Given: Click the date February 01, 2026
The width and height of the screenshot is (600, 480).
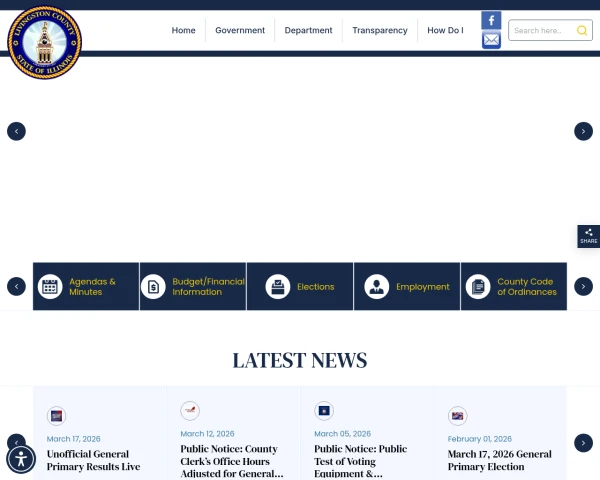Looking at the screenshot, I should pyautogui.click(x=480, y=439).
